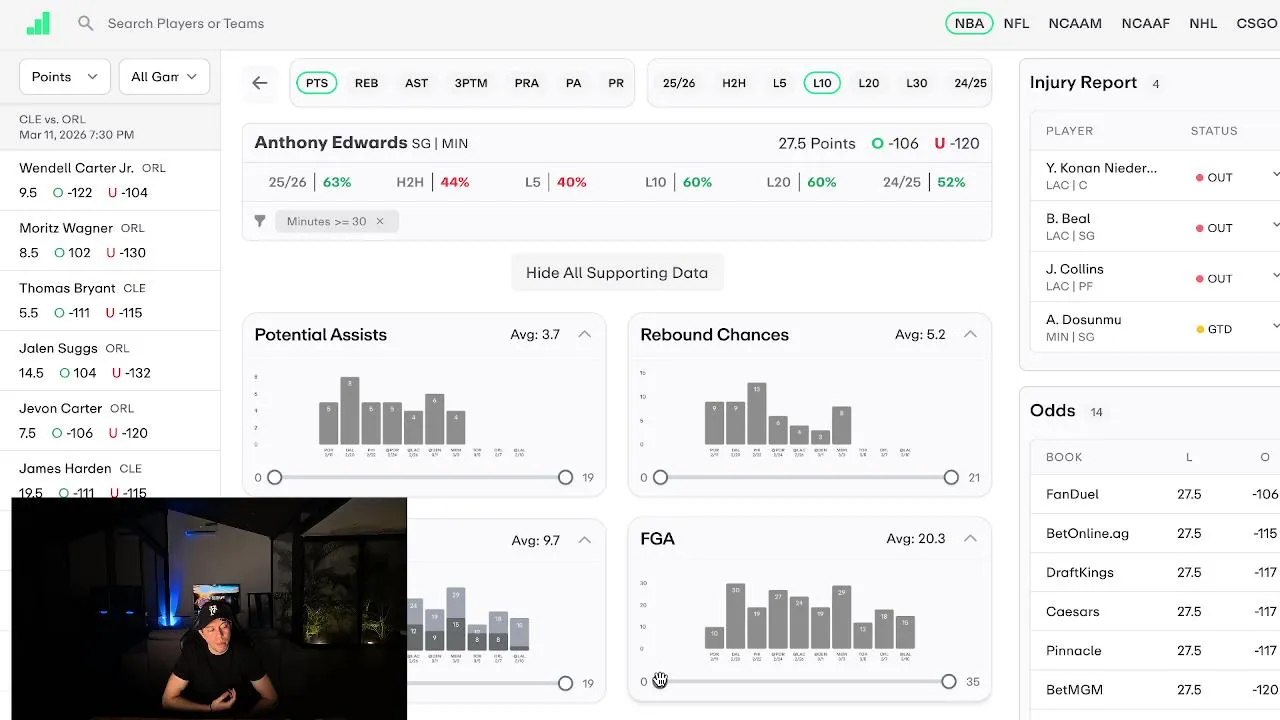
Task: Click the search magnifier icon
Action: [x=86, y=23]
